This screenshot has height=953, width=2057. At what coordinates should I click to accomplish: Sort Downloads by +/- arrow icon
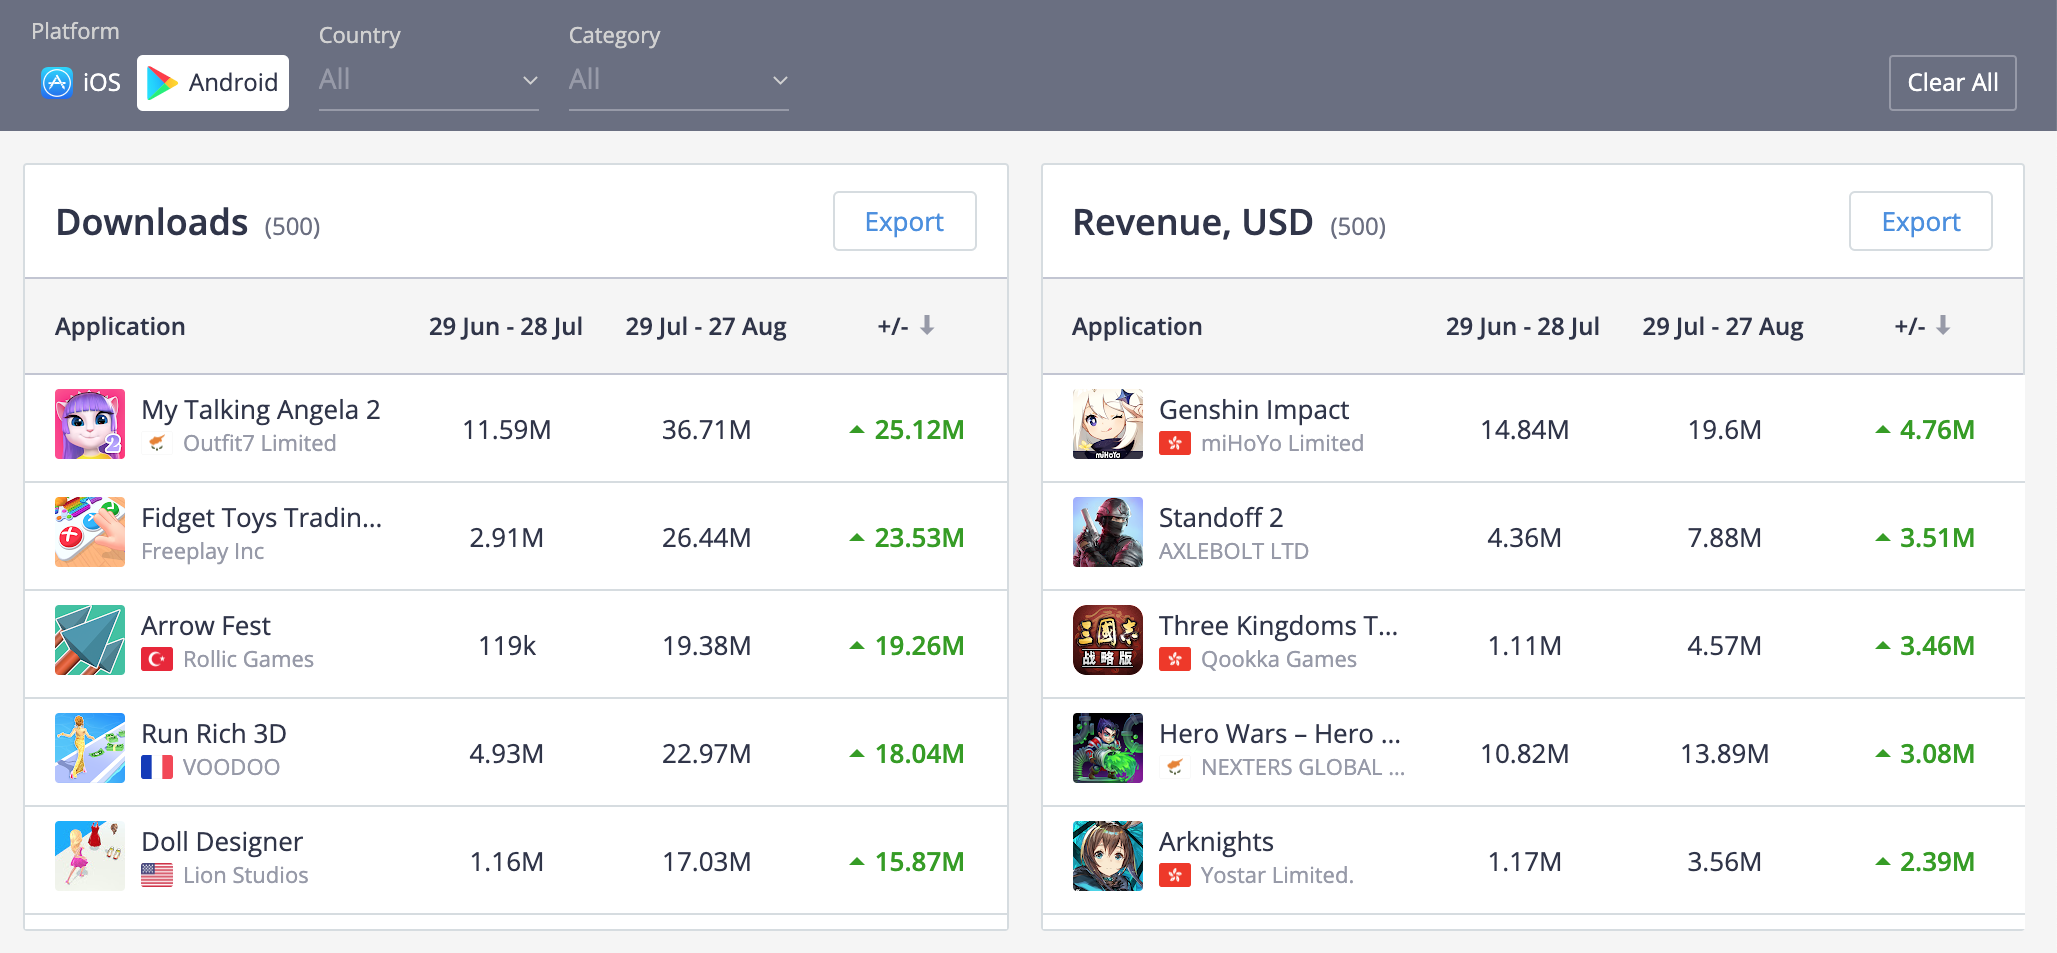pyautogui.click(x=927, y=325)
